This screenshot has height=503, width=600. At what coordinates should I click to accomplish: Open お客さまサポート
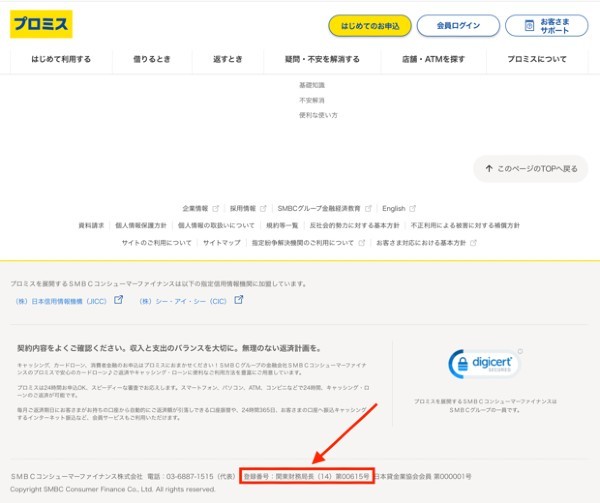click(547, 25)
